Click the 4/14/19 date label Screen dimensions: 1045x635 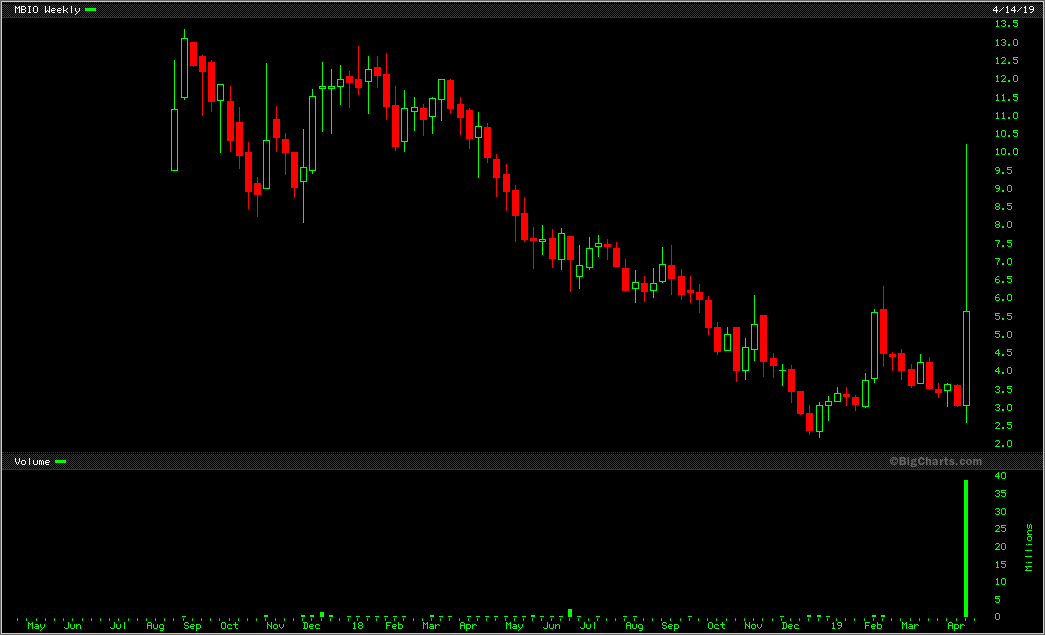1013,9
